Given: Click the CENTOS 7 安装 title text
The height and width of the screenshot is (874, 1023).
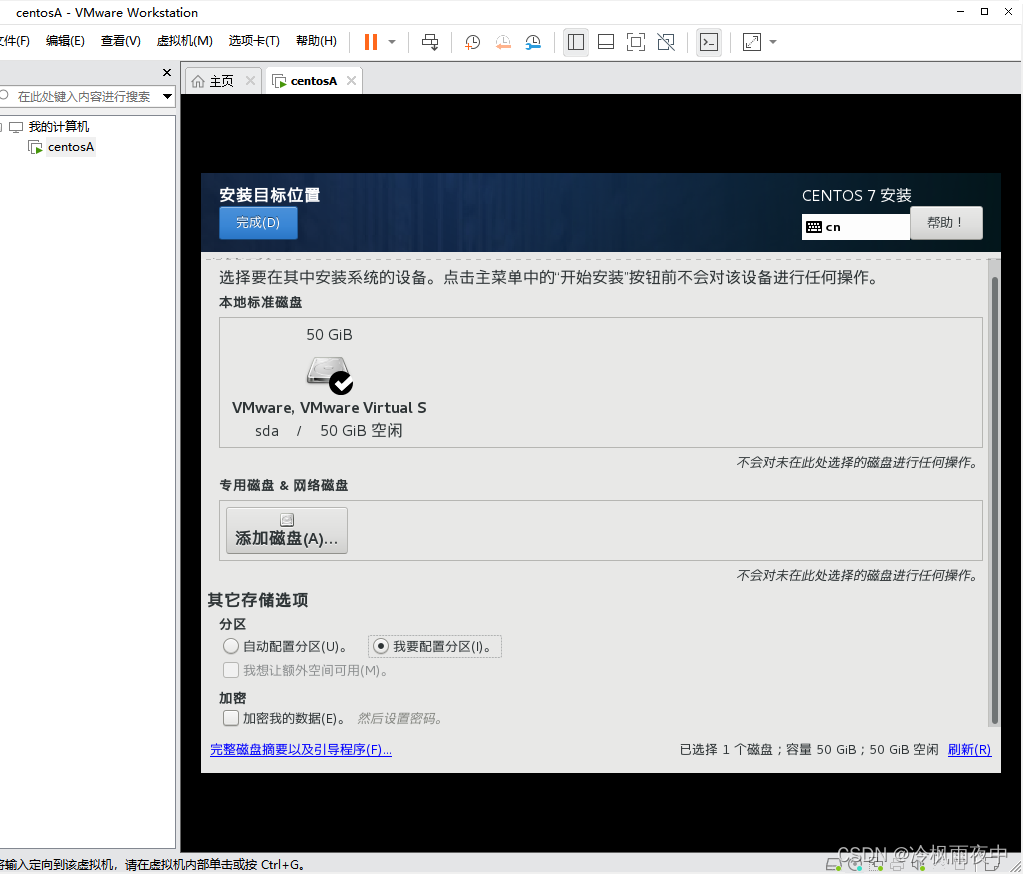Looking at the screenshot, I should (x=857, y=196).
